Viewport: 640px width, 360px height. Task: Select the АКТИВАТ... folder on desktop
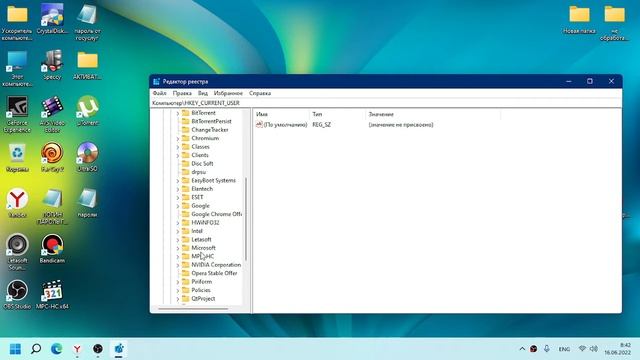[x=87, y=65]
